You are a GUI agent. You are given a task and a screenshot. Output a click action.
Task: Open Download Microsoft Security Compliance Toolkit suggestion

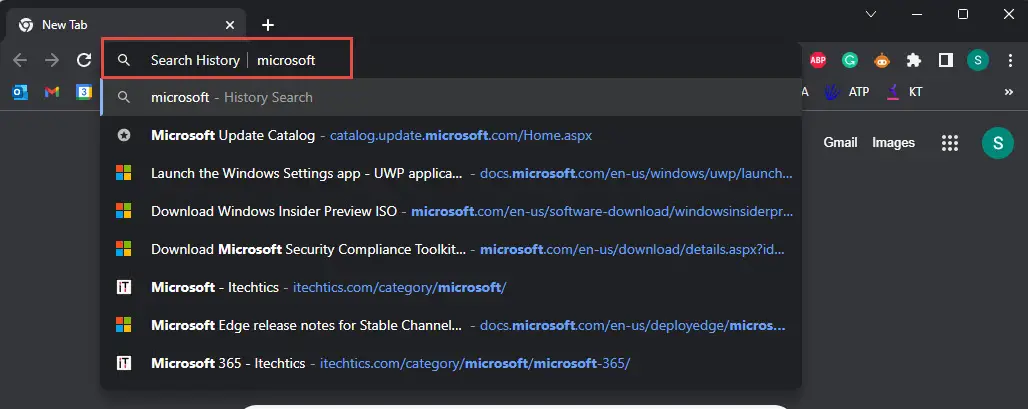pyautogui.click(x=451, y=250)
